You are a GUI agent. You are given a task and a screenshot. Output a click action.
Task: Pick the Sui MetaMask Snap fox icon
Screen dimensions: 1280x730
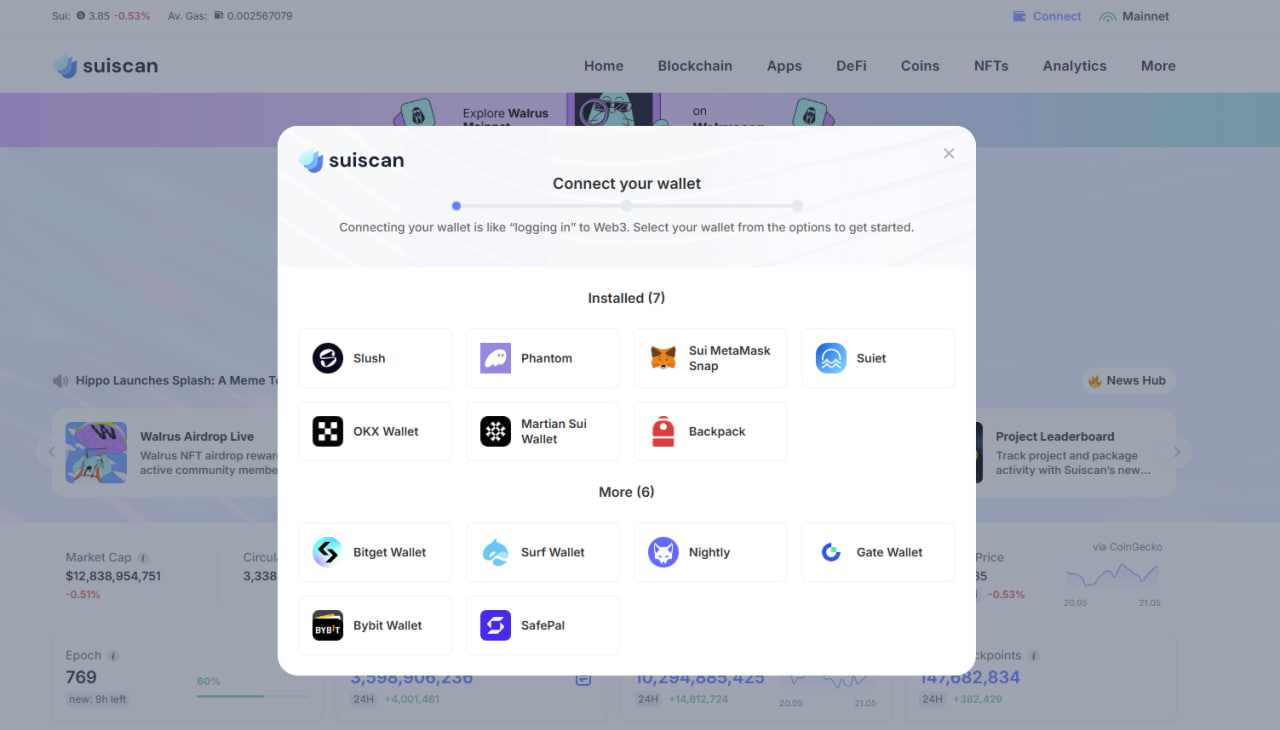click(x=663, y=358)
